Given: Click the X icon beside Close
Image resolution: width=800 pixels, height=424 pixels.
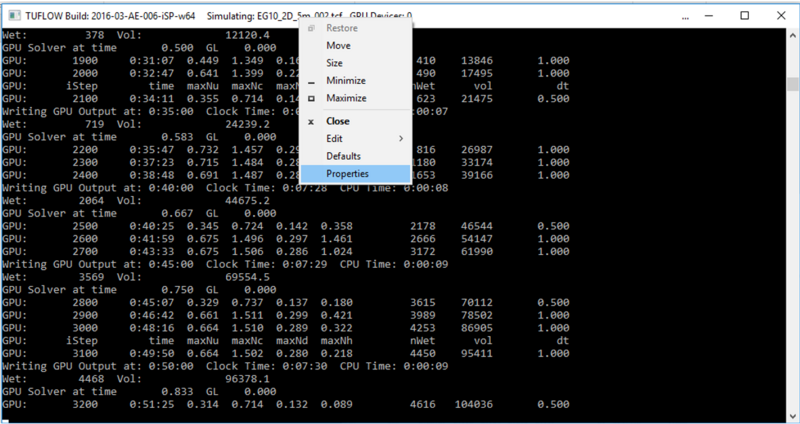Looking at the screenshot, I should click(311, 122).
